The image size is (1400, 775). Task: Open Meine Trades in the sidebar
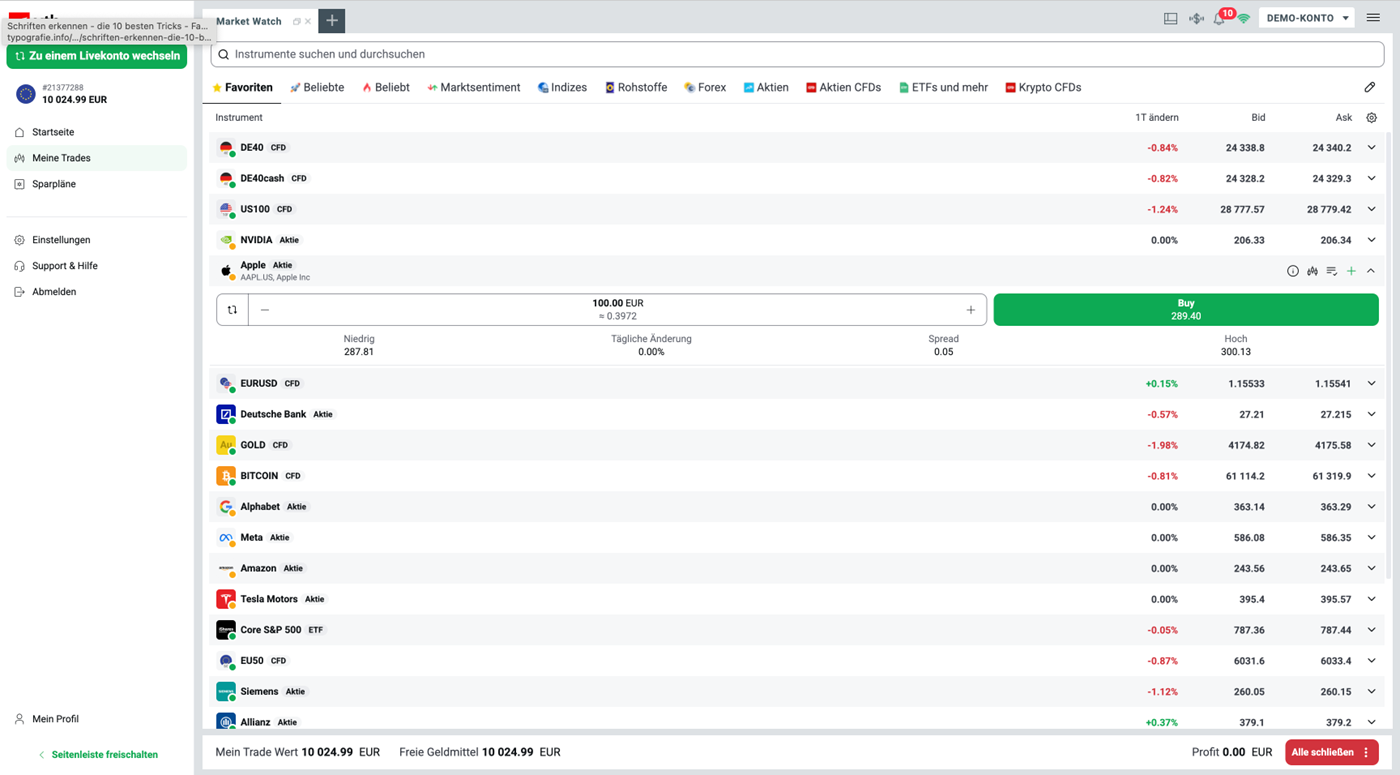coord(96,158)
